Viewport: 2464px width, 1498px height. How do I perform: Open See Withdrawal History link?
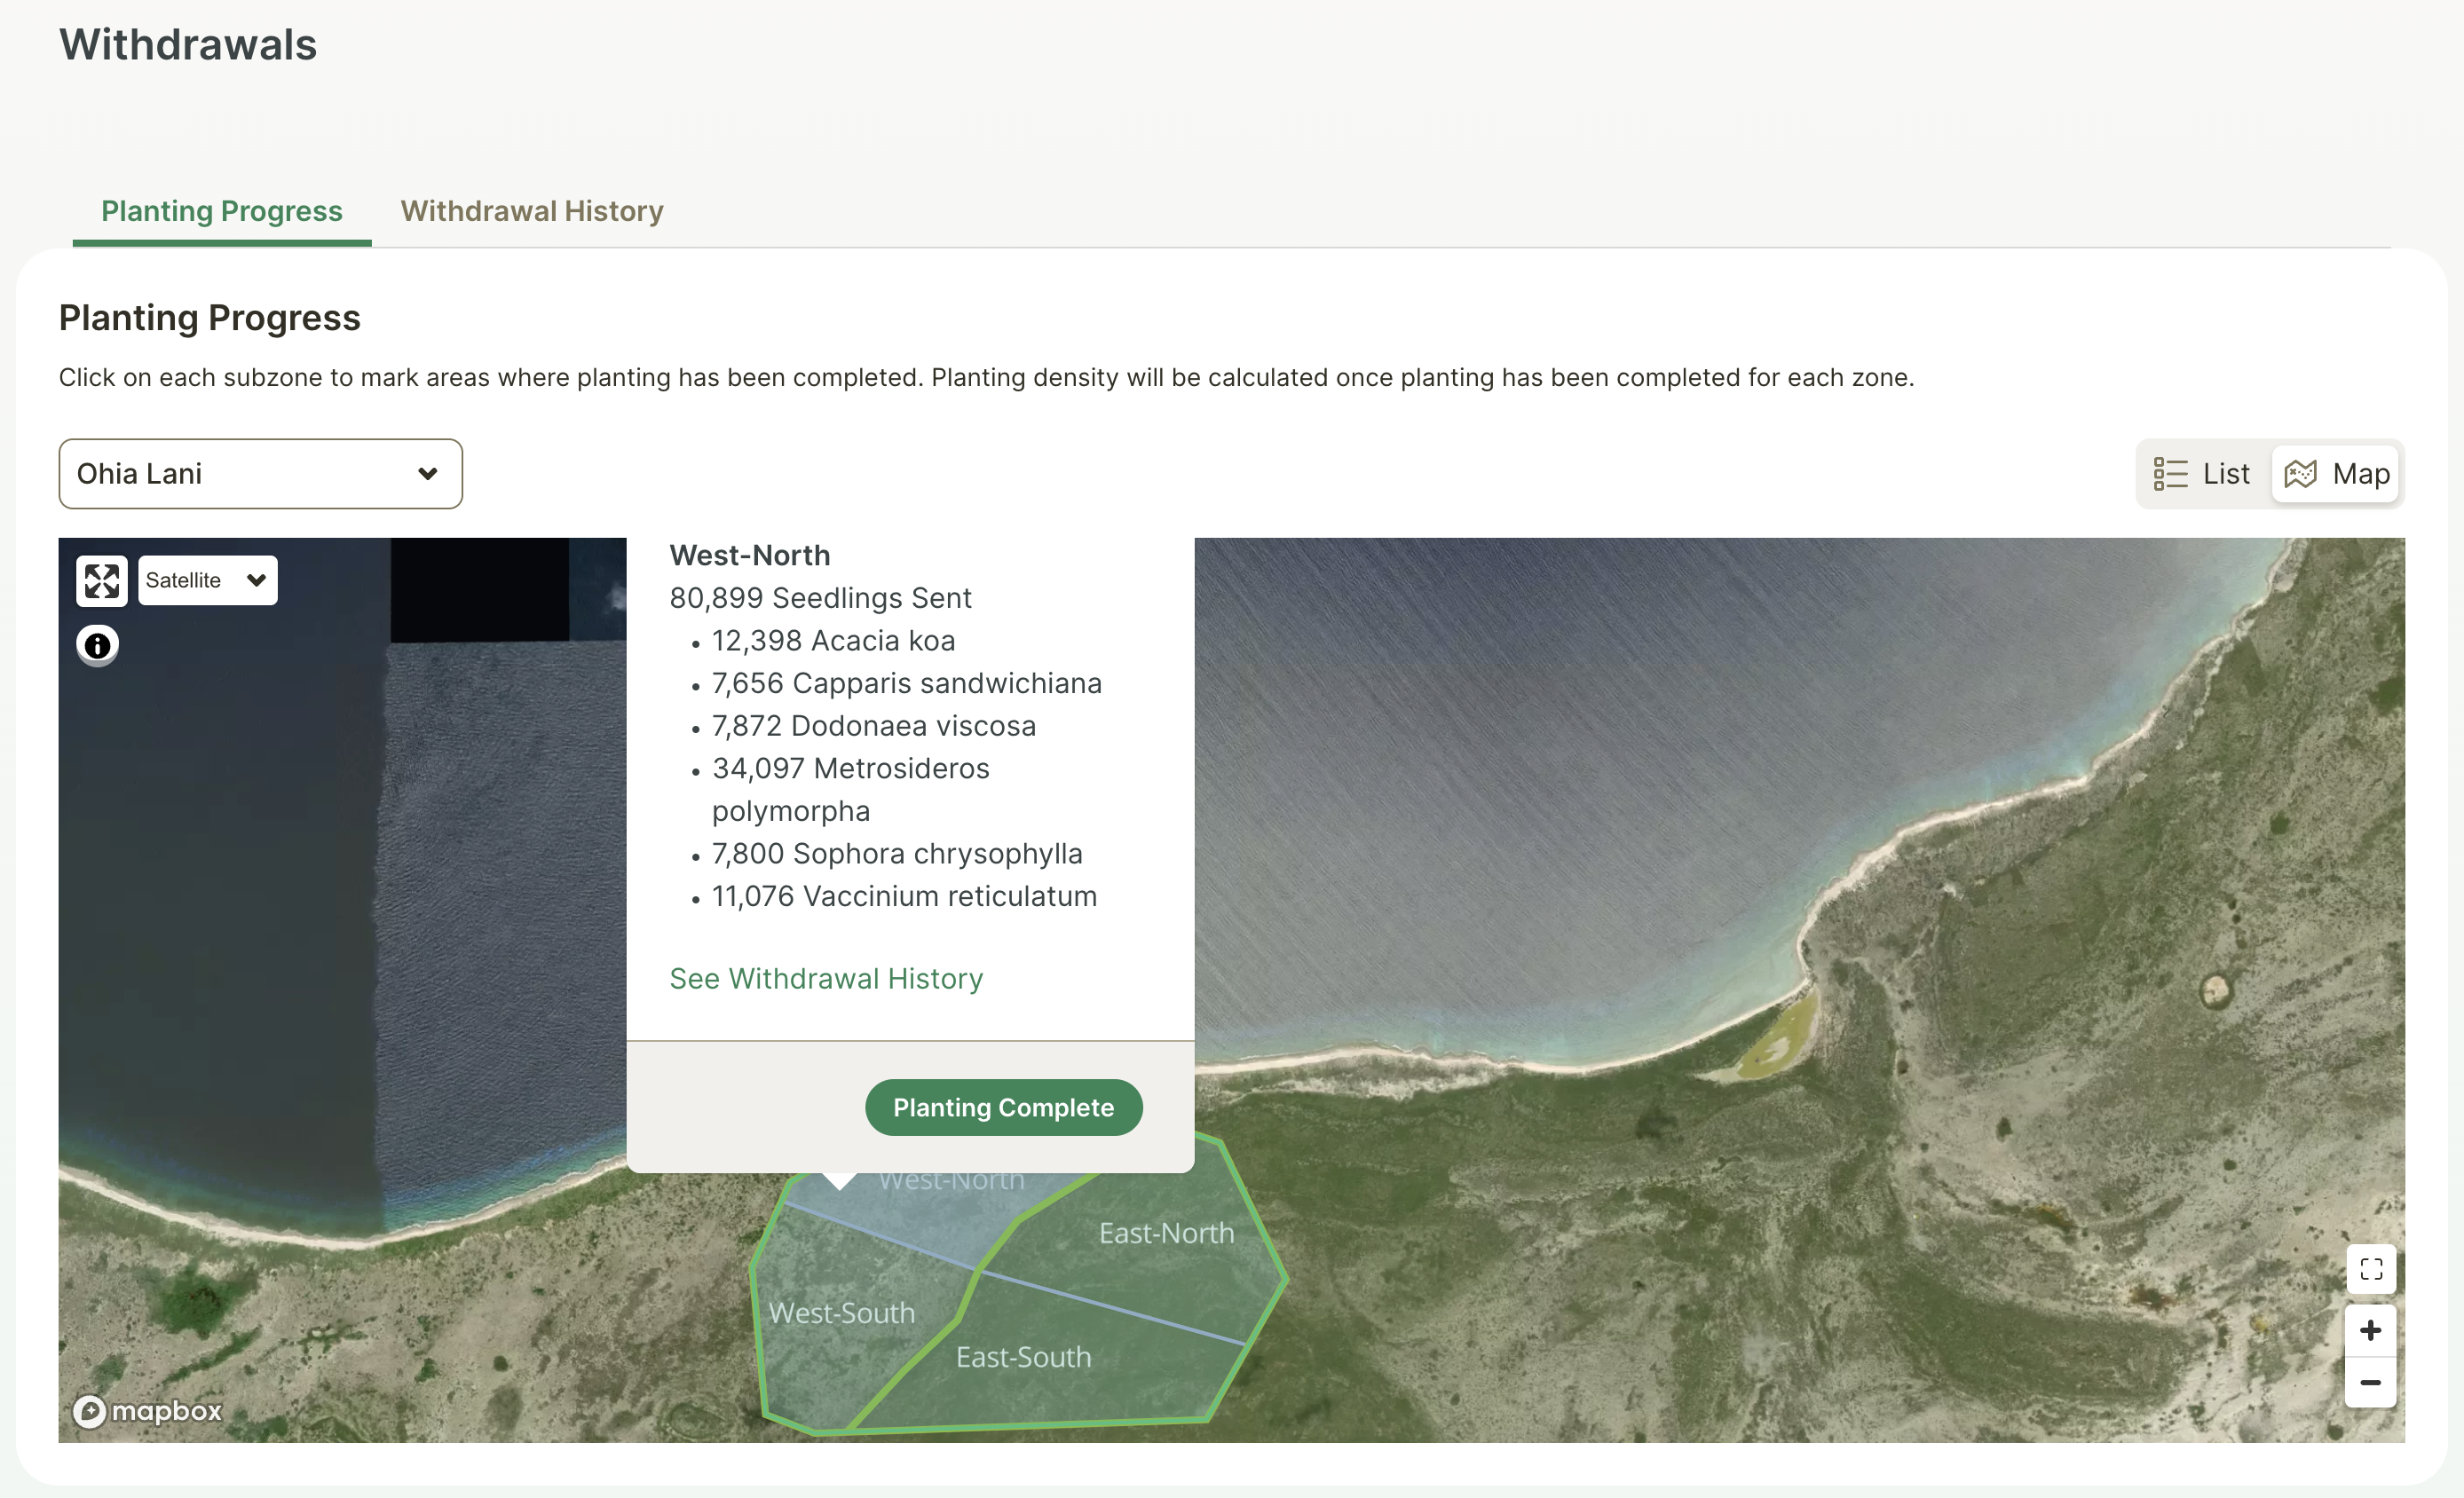826,978
